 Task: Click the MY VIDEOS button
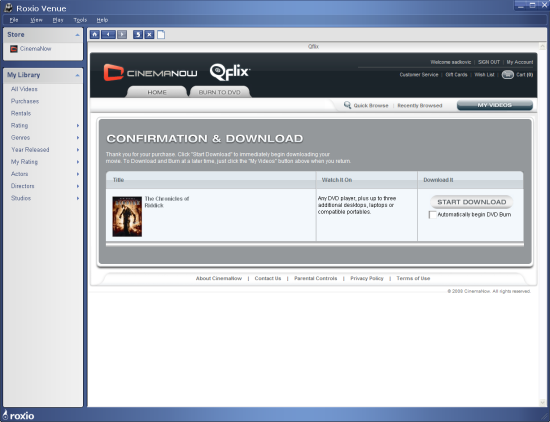495,105
